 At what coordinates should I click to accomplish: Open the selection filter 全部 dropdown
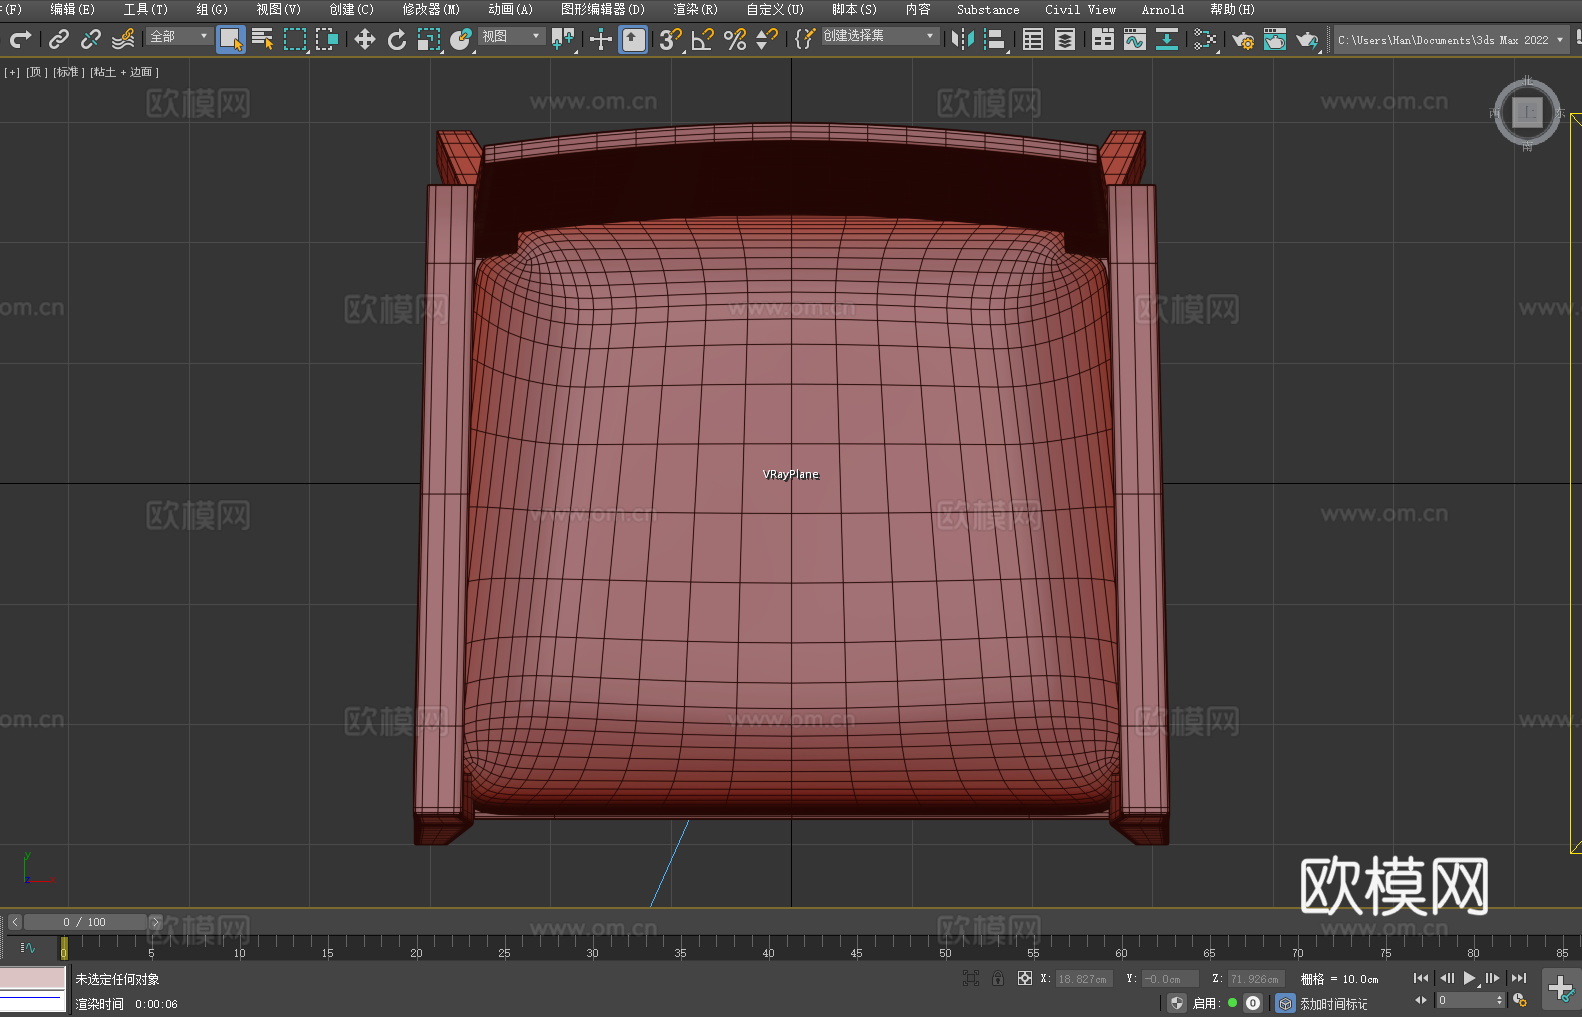pos(179,36)
